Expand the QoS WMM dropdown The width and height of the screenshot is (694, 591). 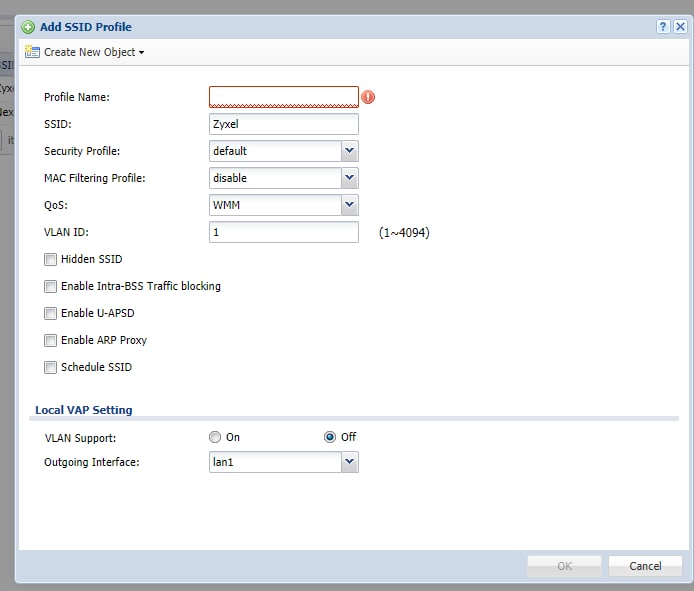[x=350, y=205]
